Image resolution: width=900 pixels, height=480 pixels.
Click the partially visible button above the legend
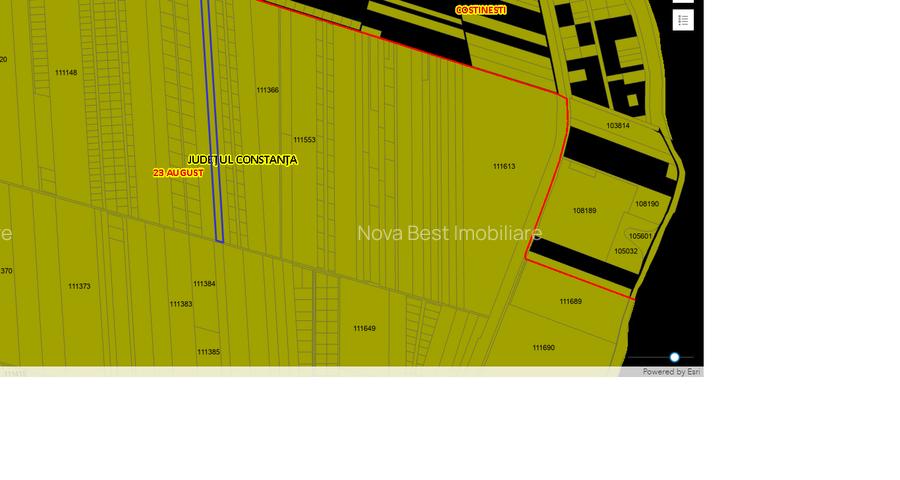pyautogui.click(x=683, y=2)
